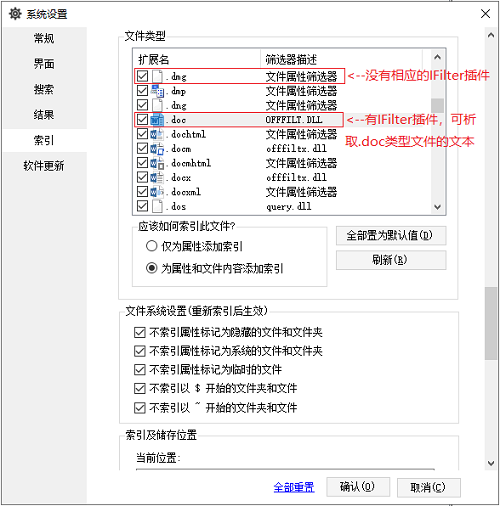Viewport: 500px width, 506px height.
Task: Toggle 不索引属性标记为系统的文件和文件夹
Action: click(140, 351)
